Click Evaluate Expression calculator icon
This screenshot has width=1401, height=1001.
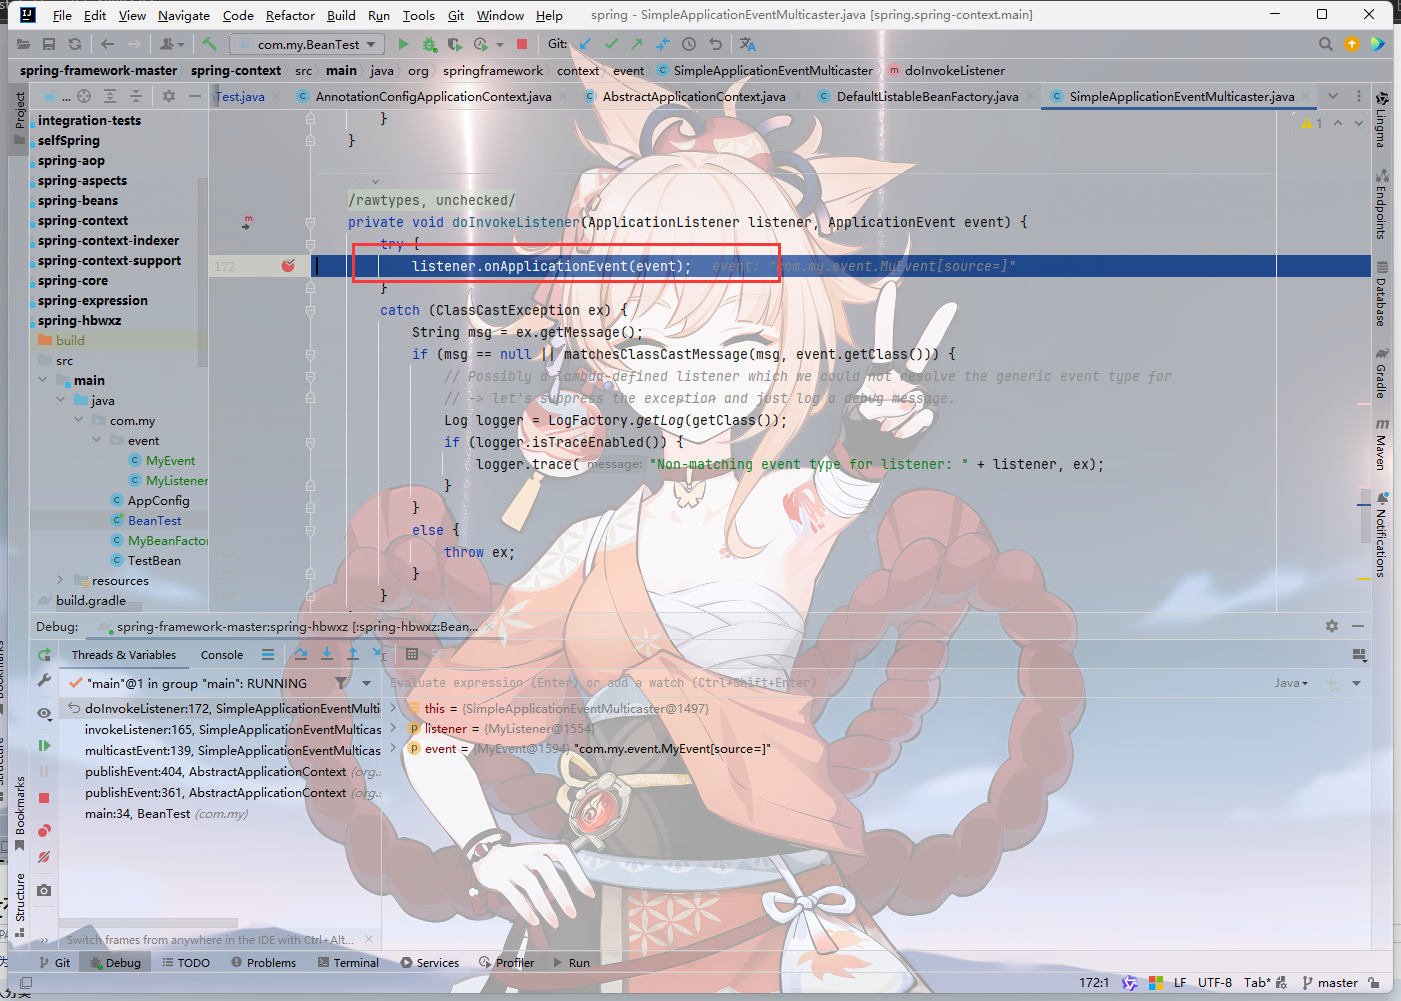point(412,654)
